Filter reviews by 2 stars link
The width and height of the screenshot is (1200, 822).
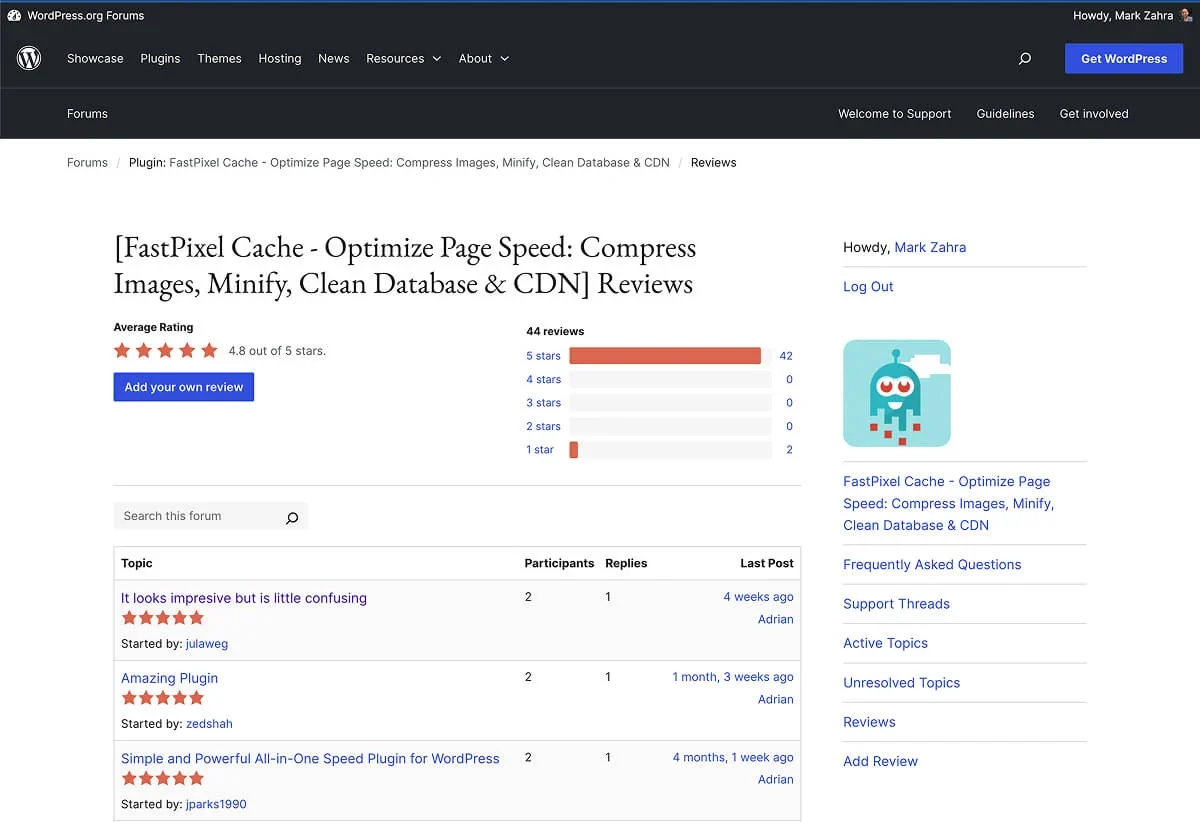[543, 427]
